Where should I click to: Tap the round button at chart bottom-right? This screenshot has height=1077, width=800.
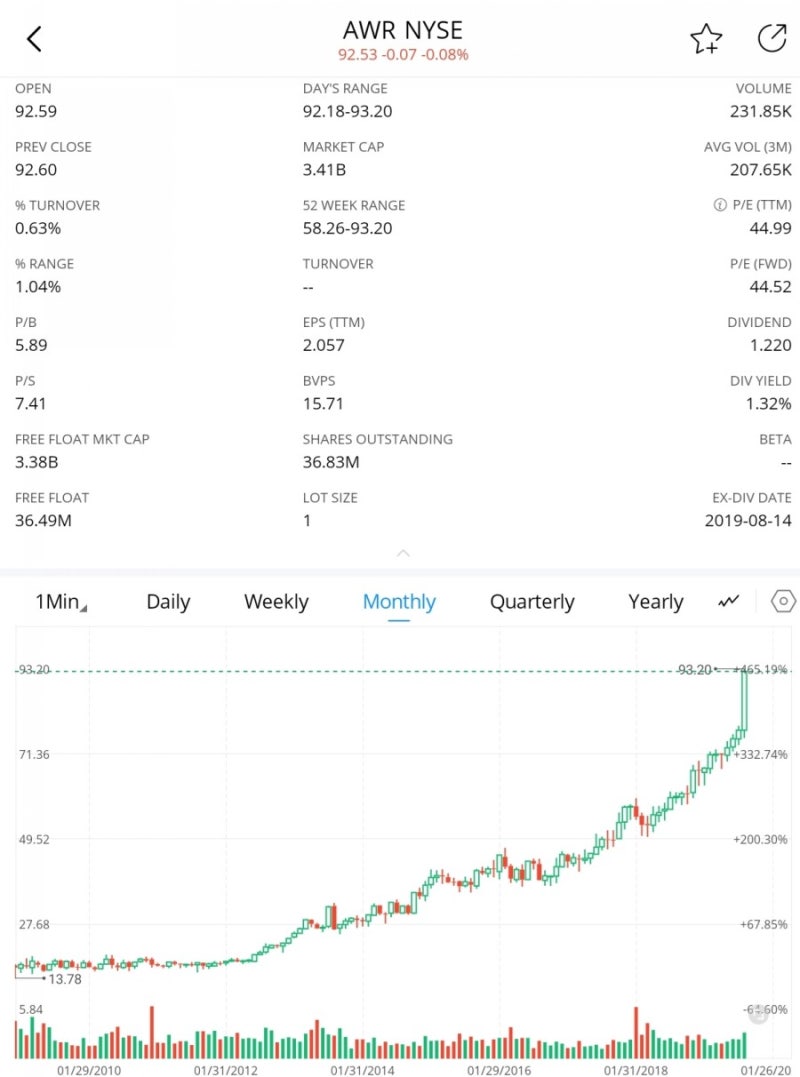pyautogui.click(x=759, y=1014)
